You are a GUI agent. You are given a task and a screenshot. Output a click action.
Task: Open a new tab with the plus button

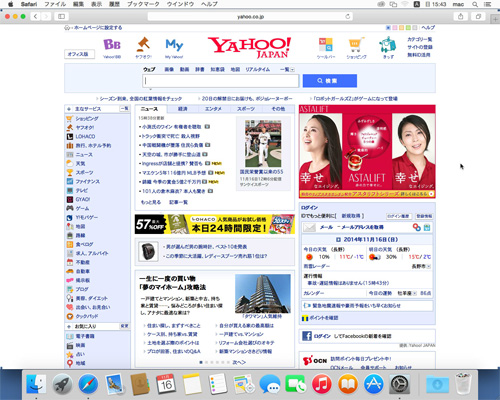tap(495, 19)
